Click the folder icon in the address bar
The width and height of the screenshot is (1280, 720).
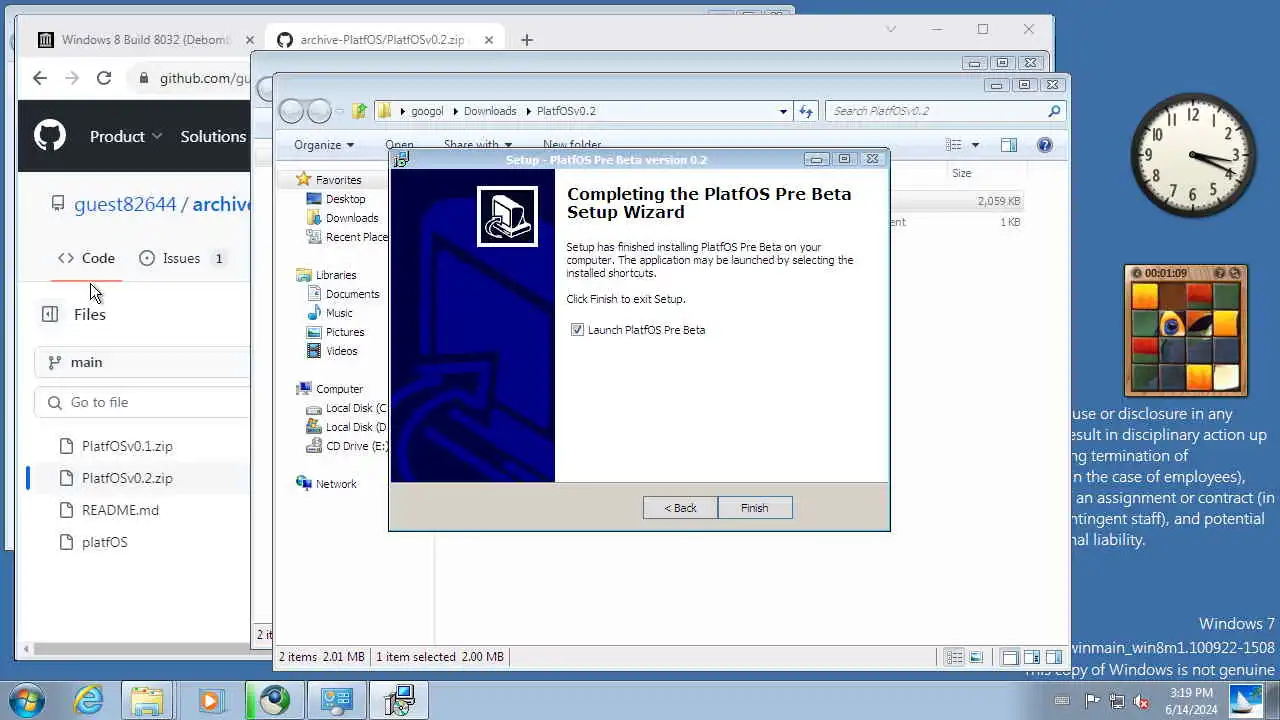384,111
